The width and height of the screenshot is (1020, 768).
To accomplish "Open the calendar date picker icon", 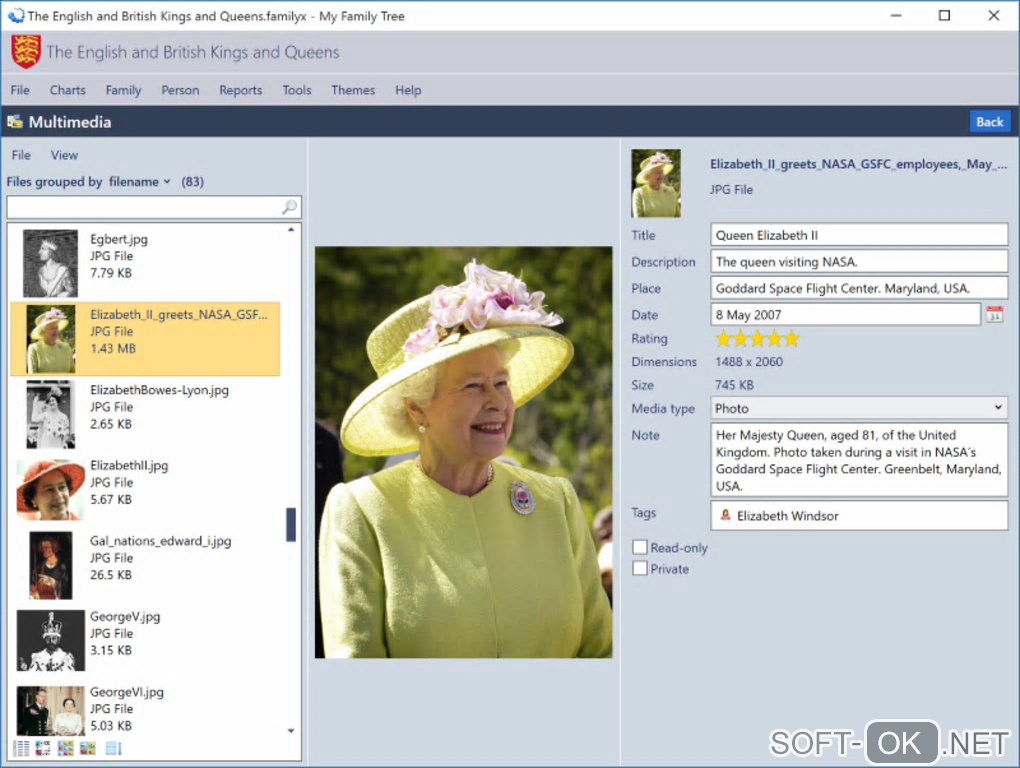I will click(x=995, y=315).
